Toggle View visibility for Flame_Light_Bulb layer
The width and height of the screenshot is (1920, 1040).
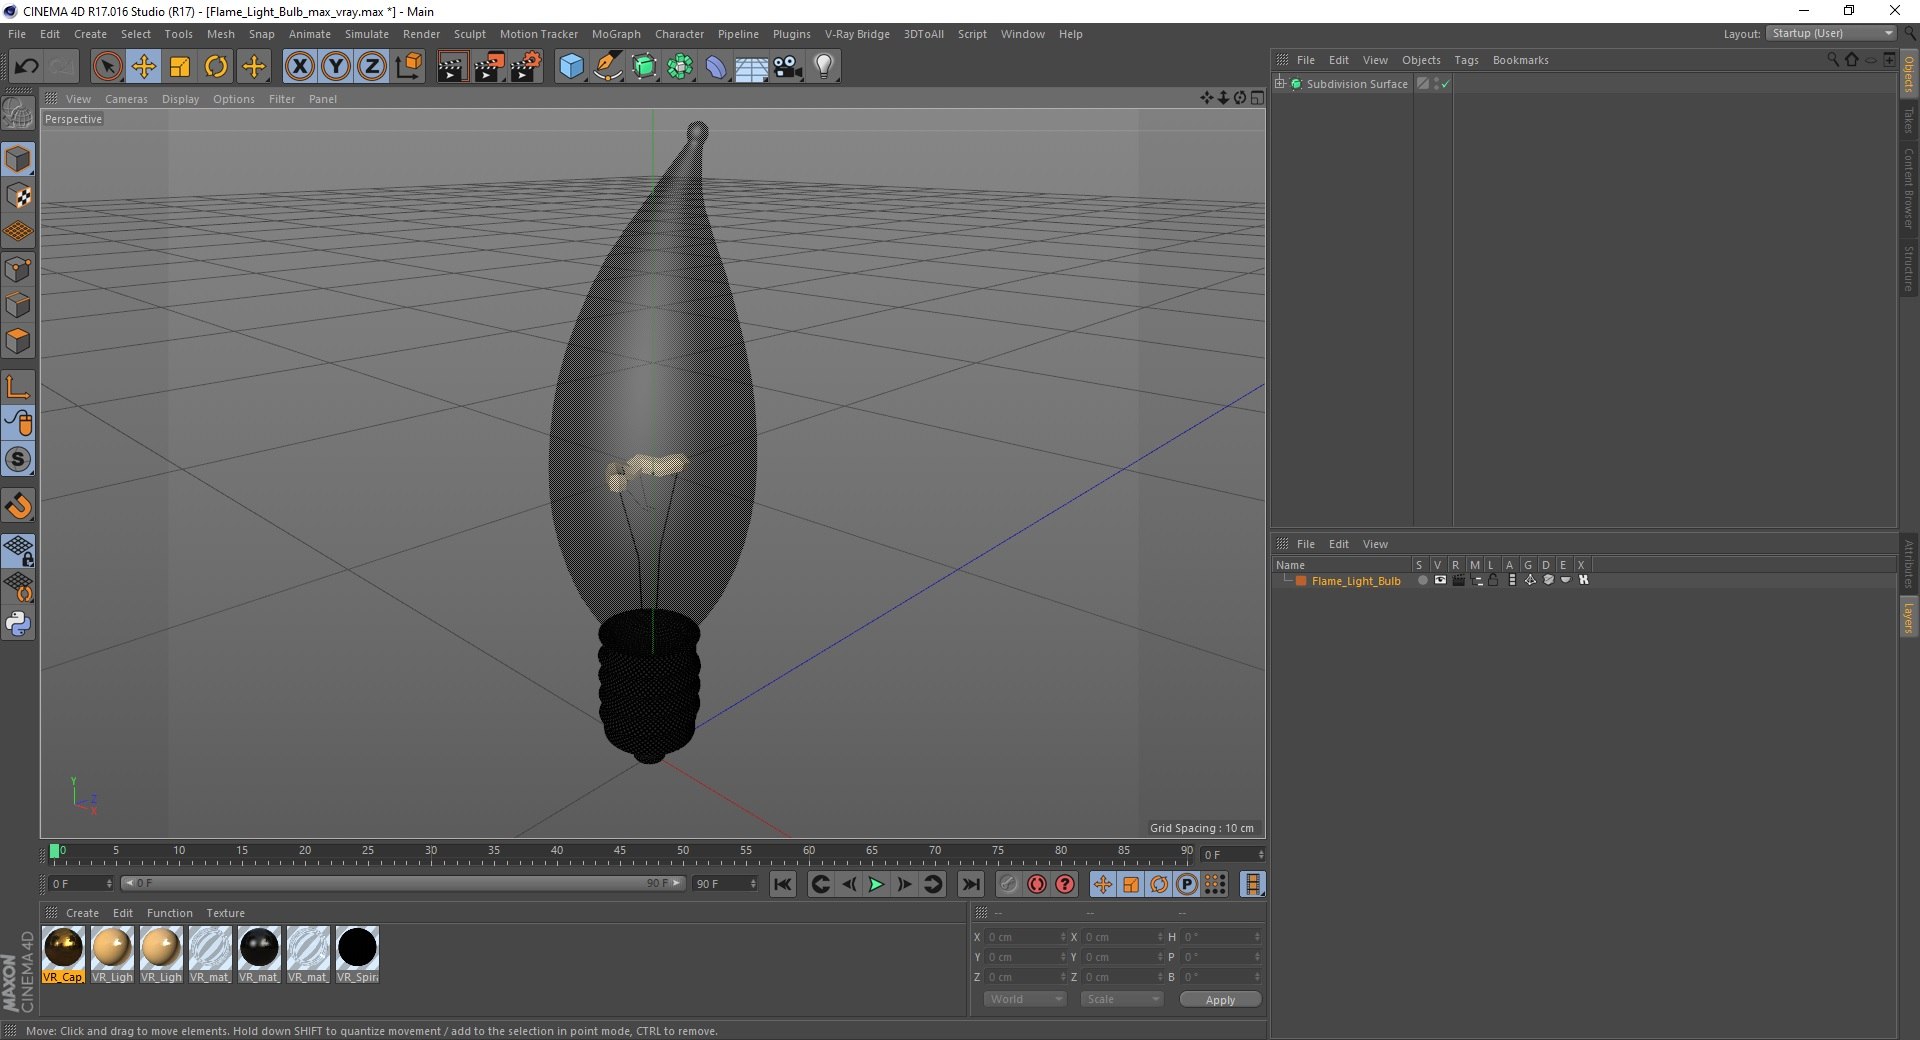(1440, 580)
